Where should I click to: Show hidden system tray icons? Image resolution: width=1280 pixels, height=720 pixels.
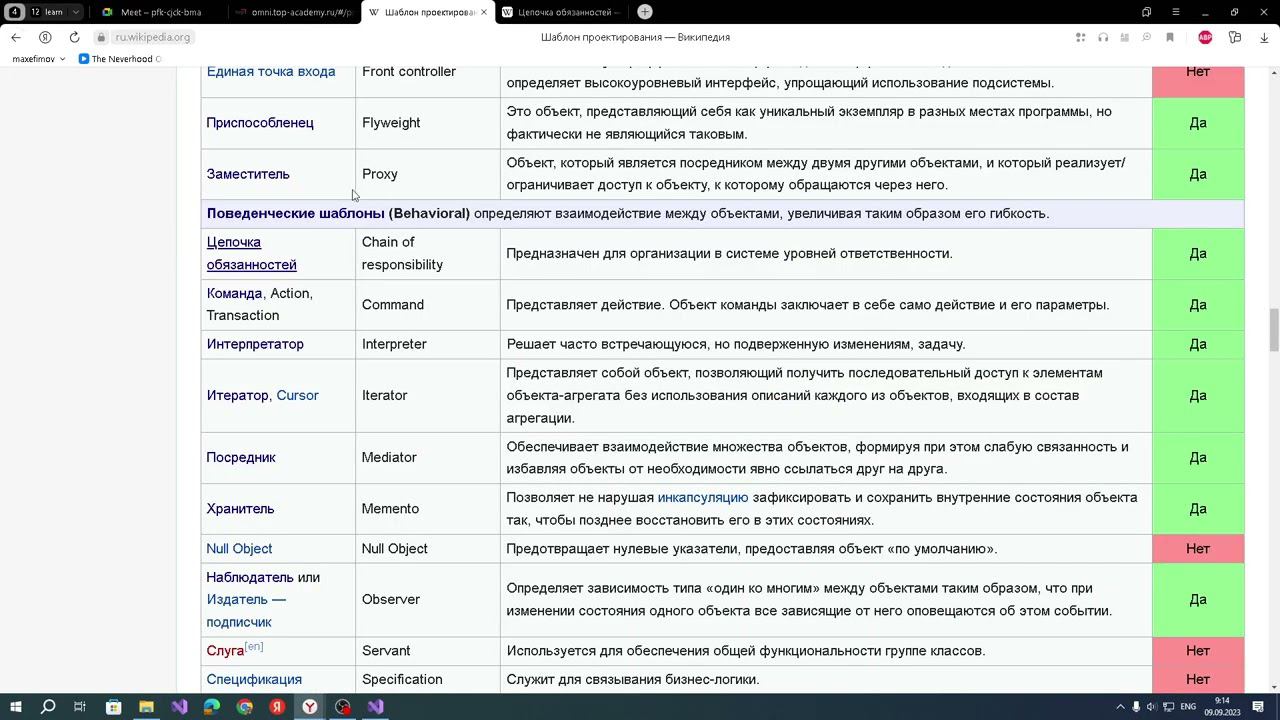1120,707
